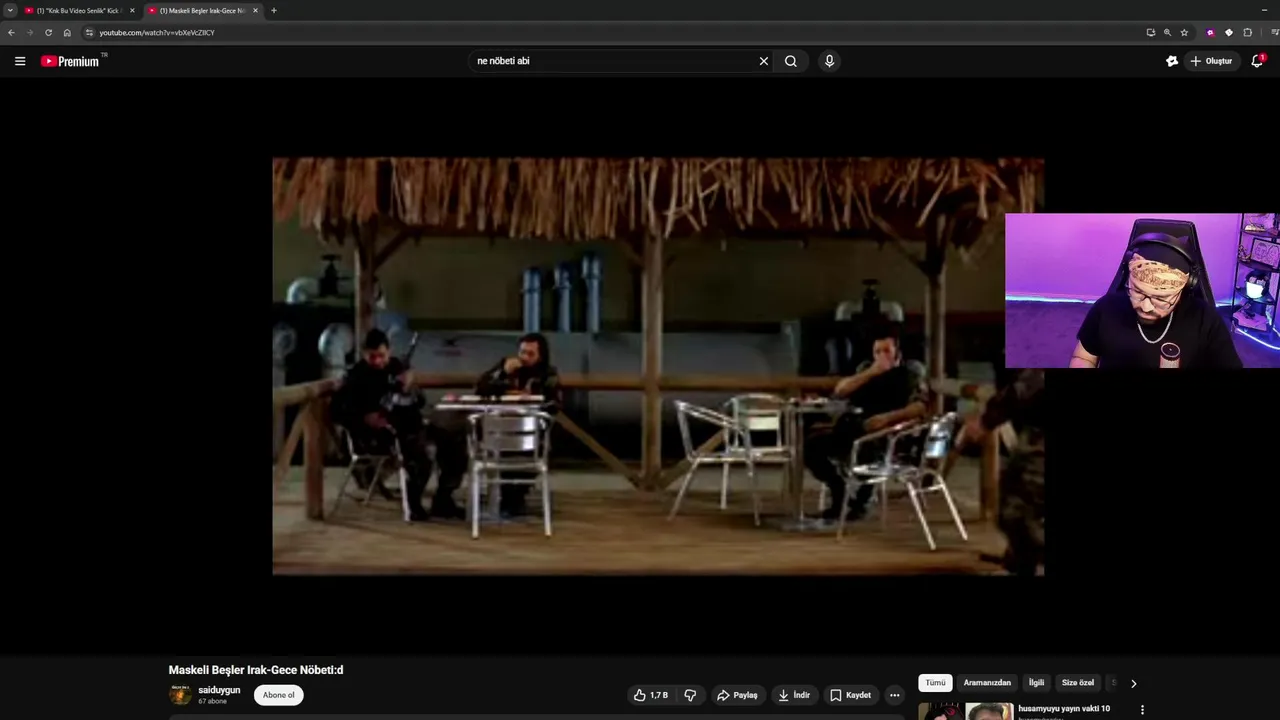Go back with the browser back arrow

pos(11,32)
